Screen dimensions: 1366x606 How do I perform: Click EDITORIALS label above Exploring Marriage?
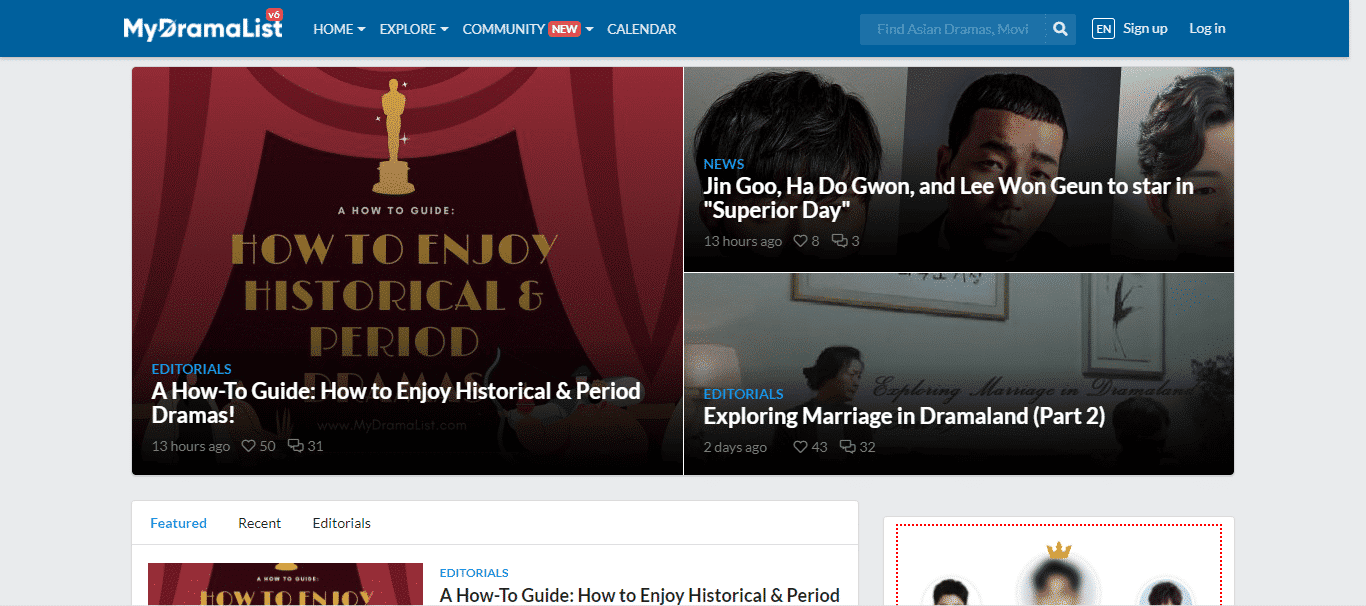point(743,394)
